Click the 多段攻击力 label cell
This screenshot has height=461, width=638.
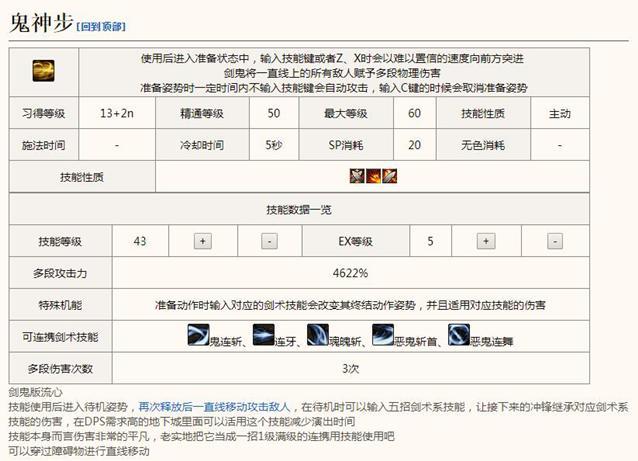[x=60, y=273]
